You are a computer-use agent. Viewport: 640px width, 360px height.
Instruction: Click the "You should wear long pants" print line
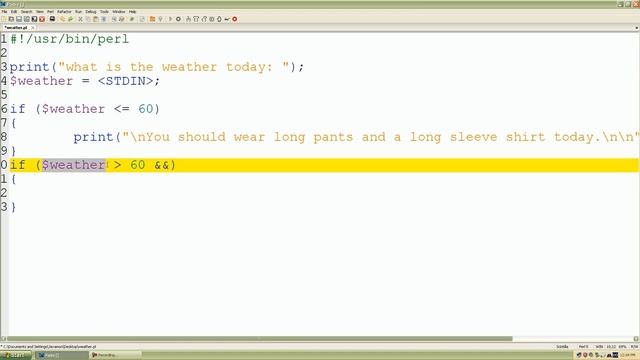356,137
